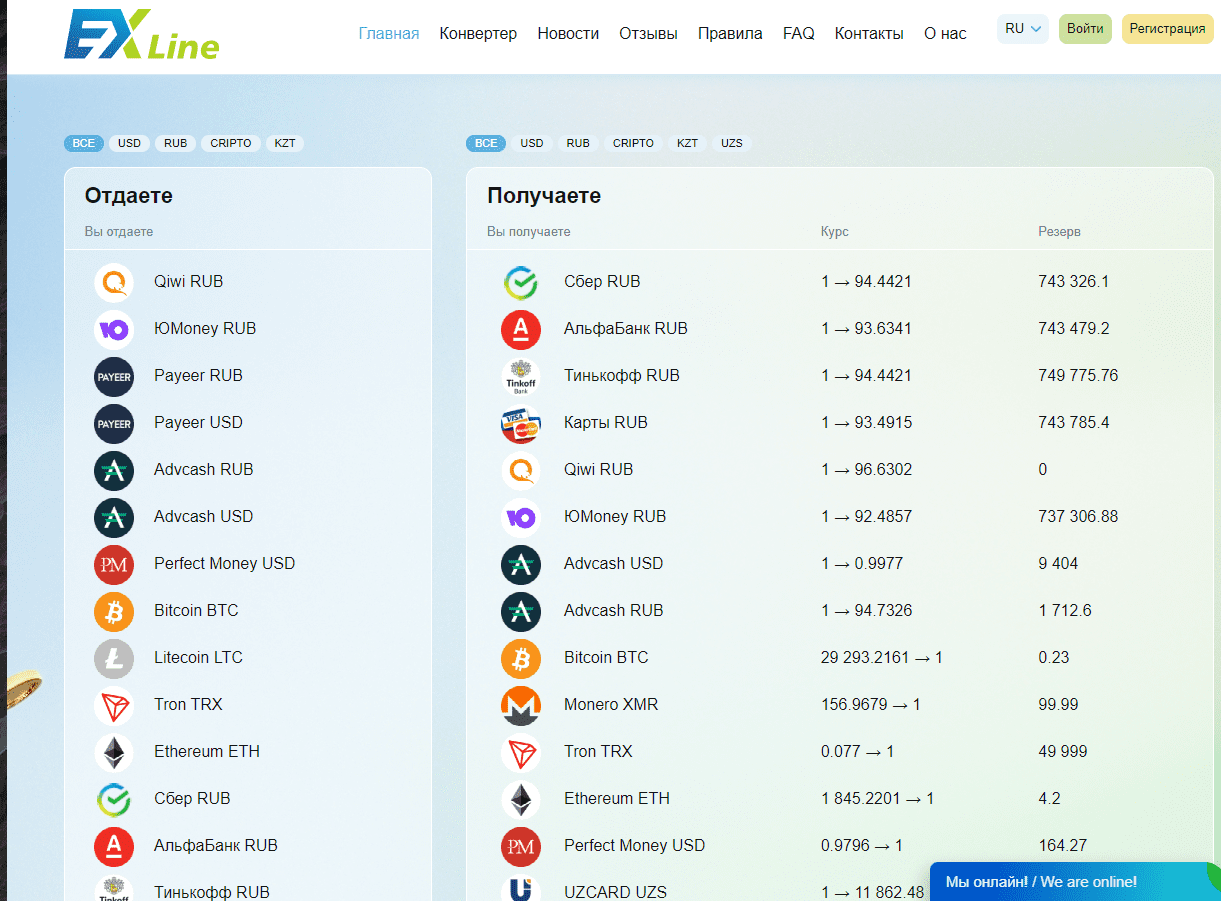Image resolution: width=1221 pixels, height=901 pixels.
Task: Click the Сбер RUB icon in Отдаете list
Action: pyautogui.click(x=114, y=799)
